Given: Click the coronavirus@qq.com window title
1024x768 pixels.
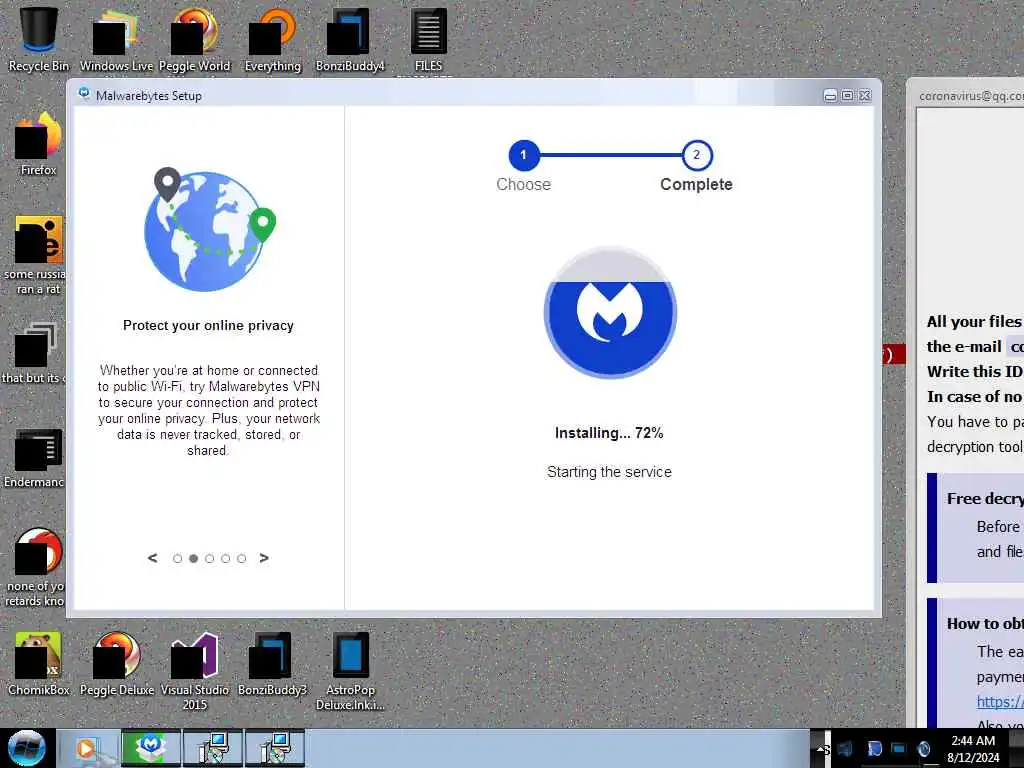Looking at the screenshot, I should click(x=971, y=96).
